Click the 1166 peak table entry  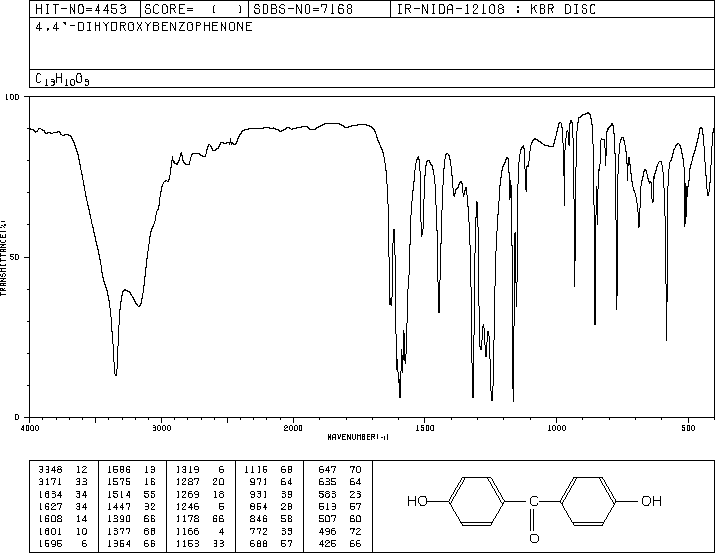click(200, 532)
